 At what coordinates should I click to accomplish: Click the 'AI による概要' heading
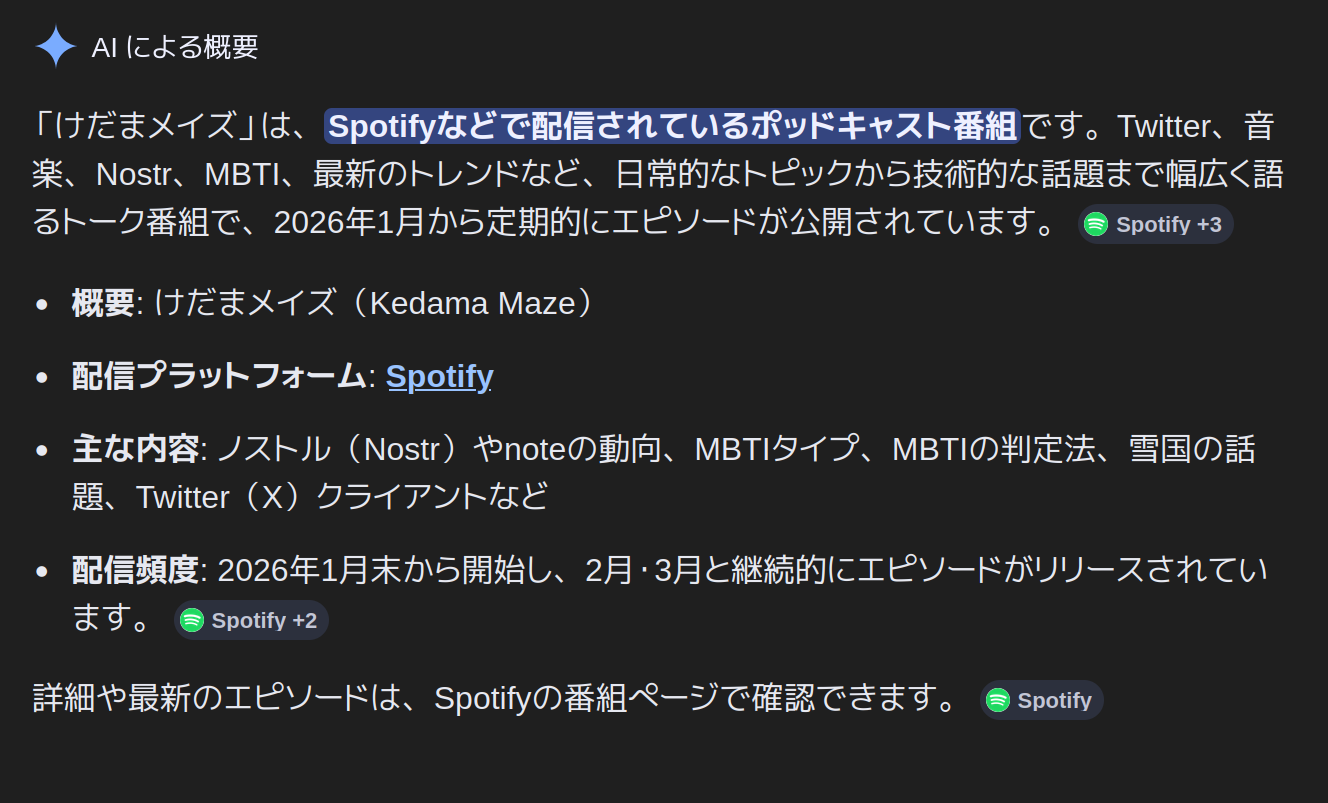point(175,47)
